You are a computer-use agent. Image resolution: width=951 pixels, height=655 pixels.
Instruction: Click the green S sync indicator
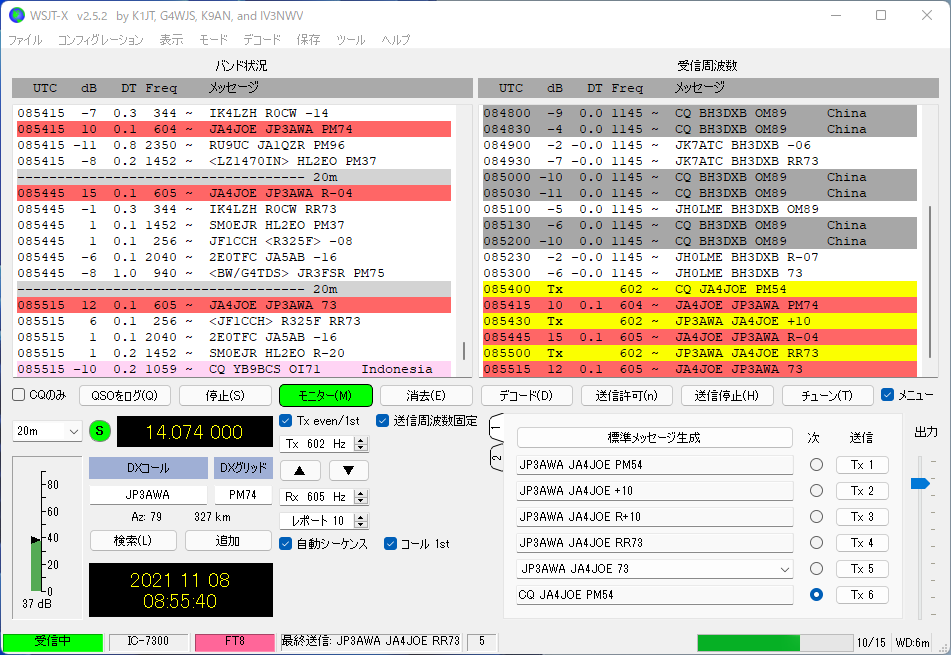(x=99, y=431)
